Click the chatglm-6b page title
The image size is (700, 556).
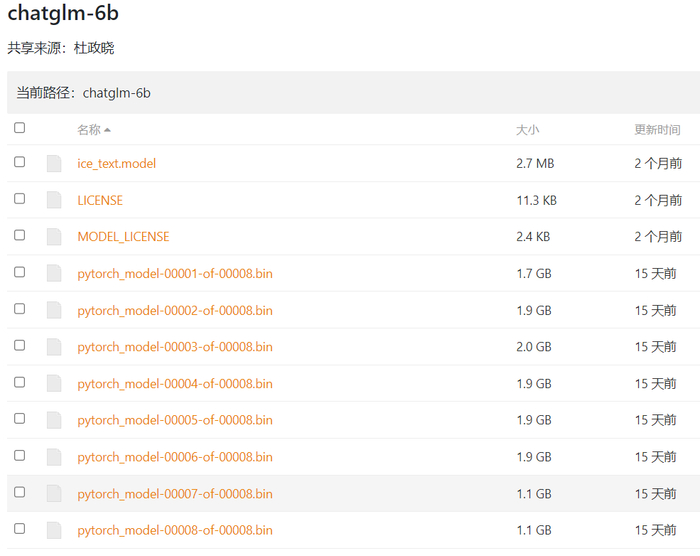[x=63, y=13]
